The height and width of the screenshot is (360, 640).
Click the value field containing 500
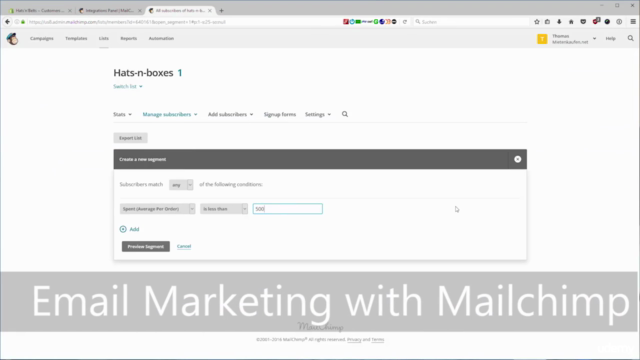tap(288, 209)
